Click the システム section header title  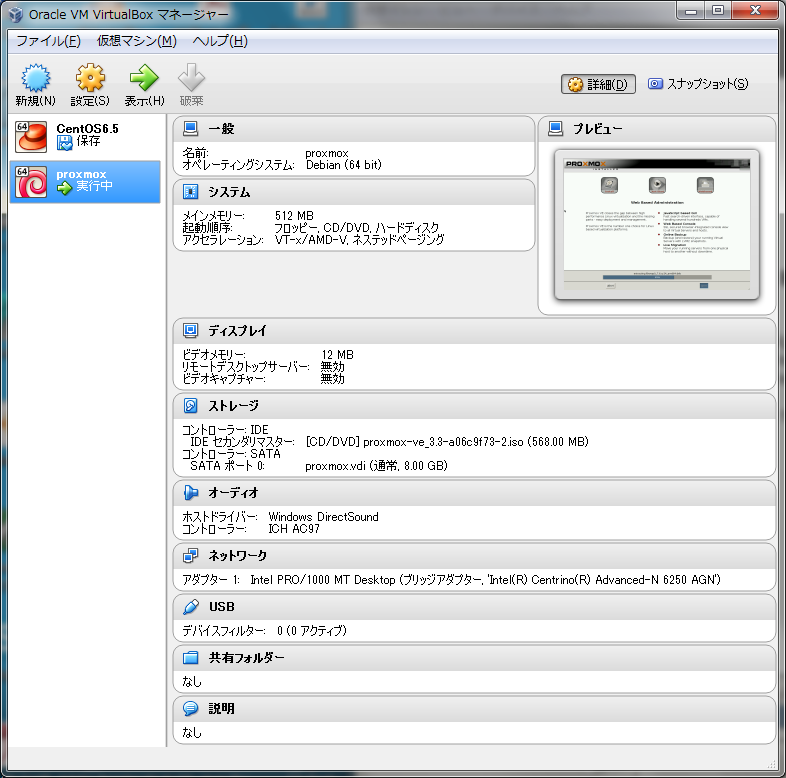pyautogui.click(x=229, y=192)
